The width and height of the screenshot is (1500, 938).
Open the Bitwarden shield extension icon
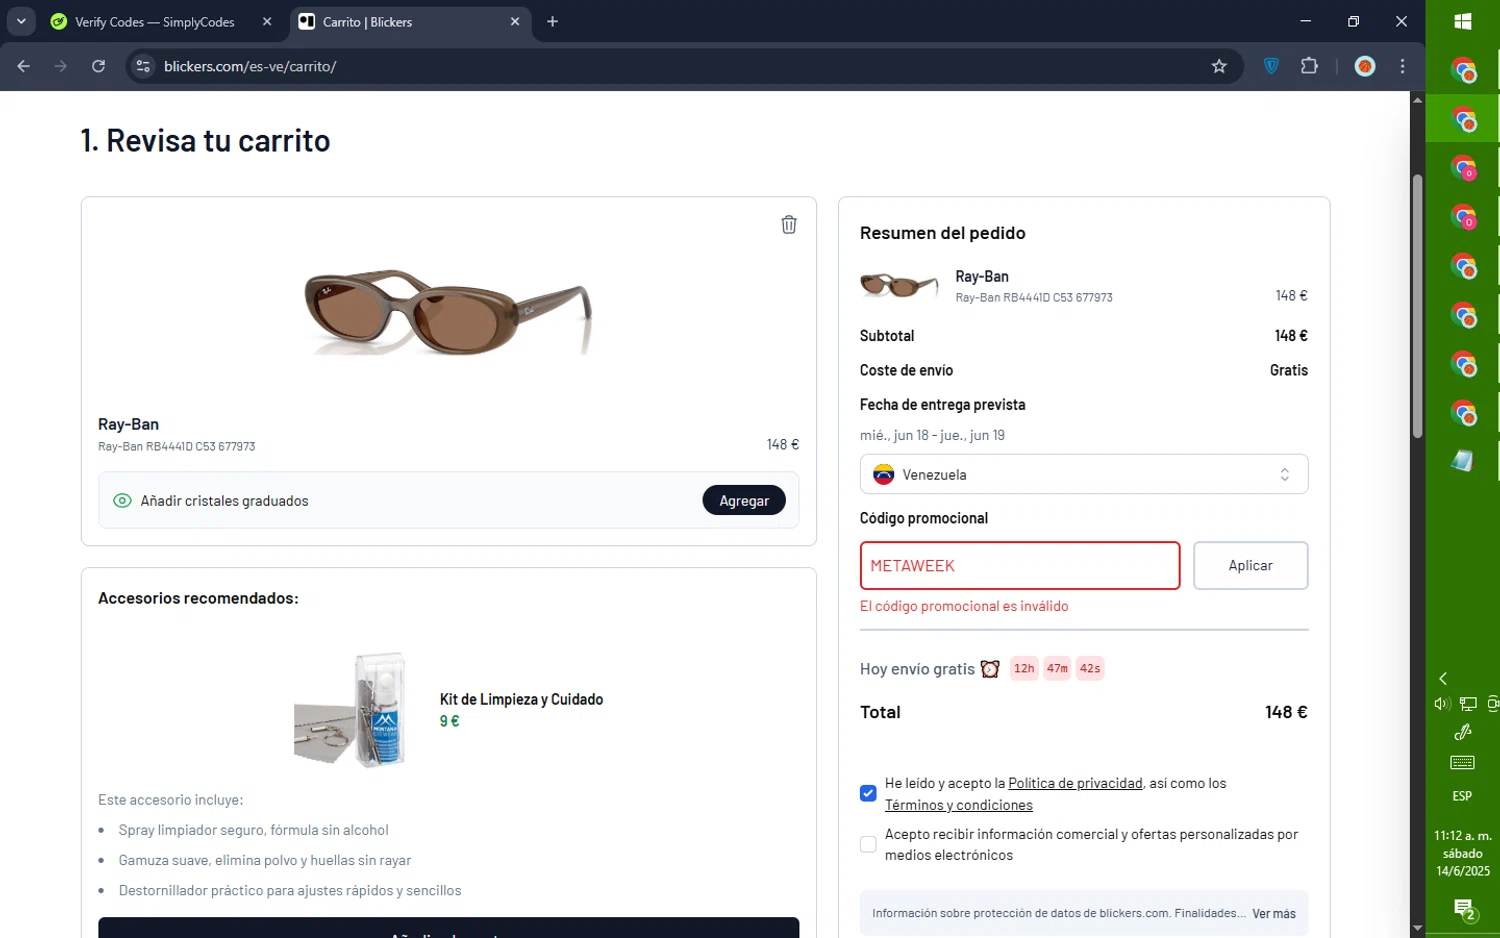coord(1271,66)
